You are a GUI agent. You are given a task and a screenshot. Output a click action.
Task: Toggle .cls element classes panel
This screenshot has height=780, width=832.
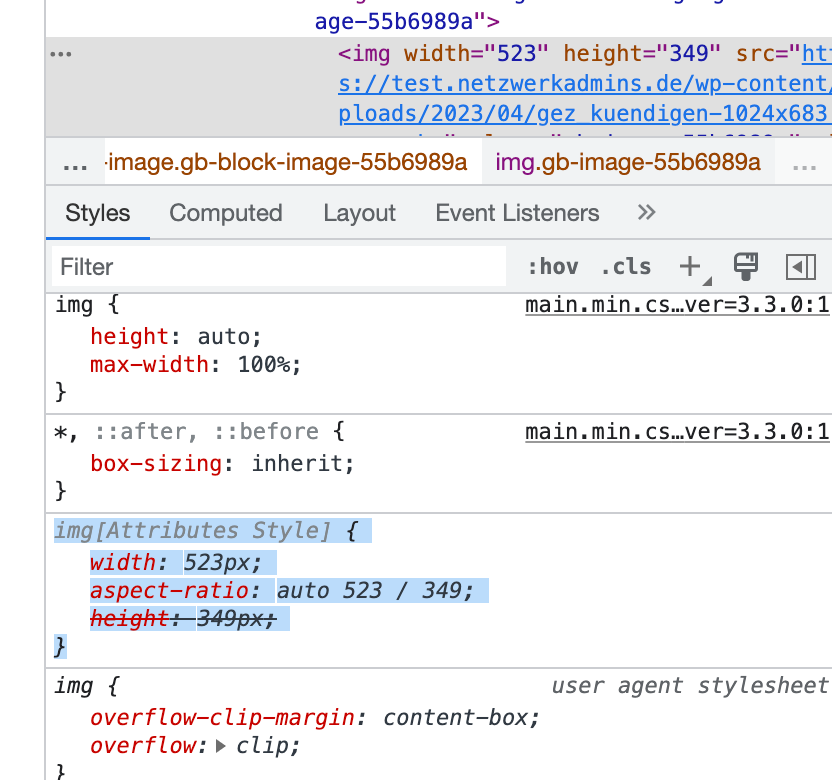click(x=626, y=266)
